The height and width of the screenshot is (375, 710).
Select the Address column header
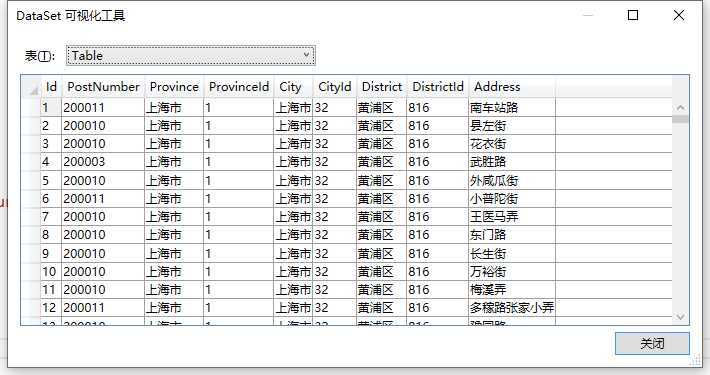point(512,87)
